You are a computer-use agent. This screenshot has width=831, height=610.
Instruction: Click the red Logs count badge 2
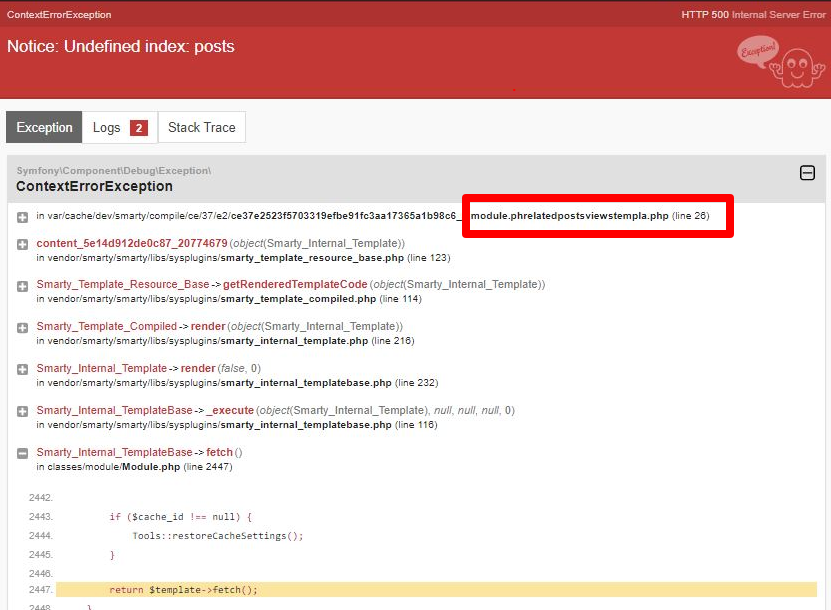coord(139,128)
